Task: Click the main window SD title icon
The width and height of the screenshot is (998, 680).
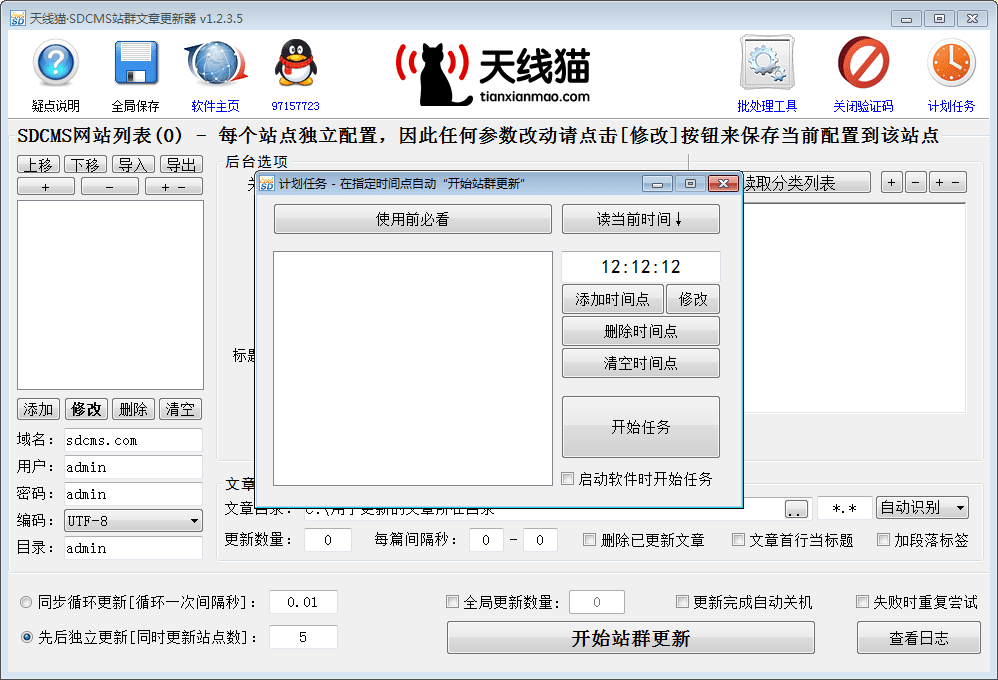Action: (x=17, y=18)
